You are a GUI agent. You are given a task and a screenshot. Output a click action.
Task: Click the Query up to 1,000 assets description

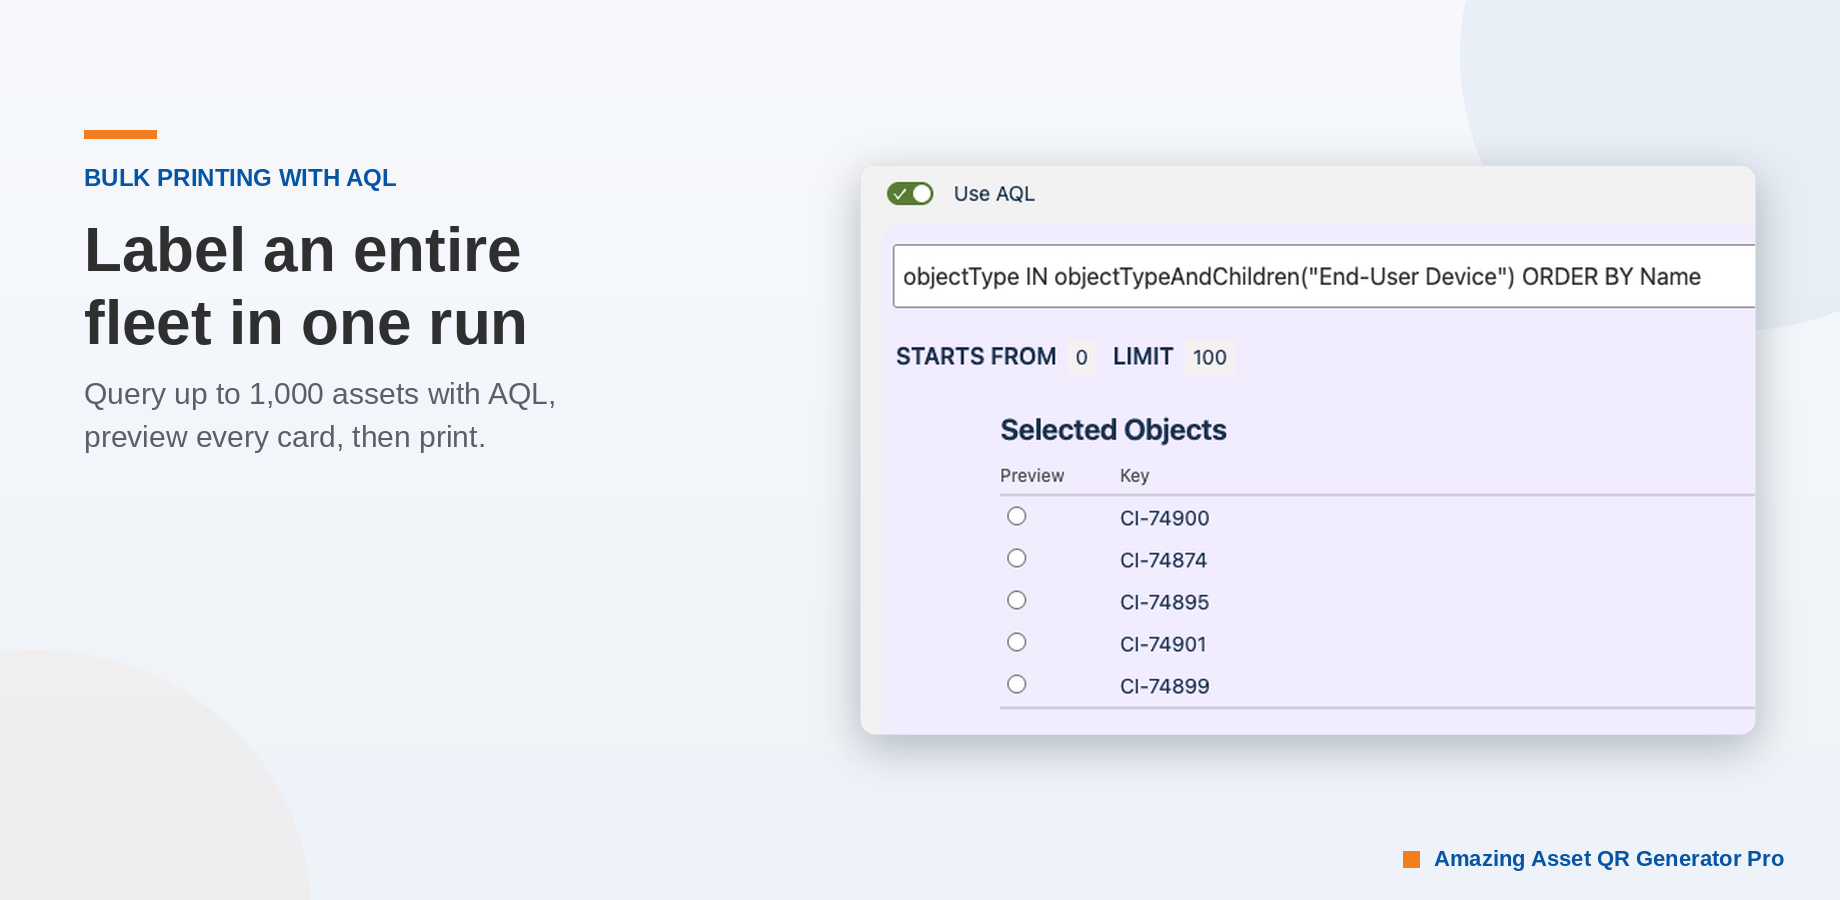320,415
